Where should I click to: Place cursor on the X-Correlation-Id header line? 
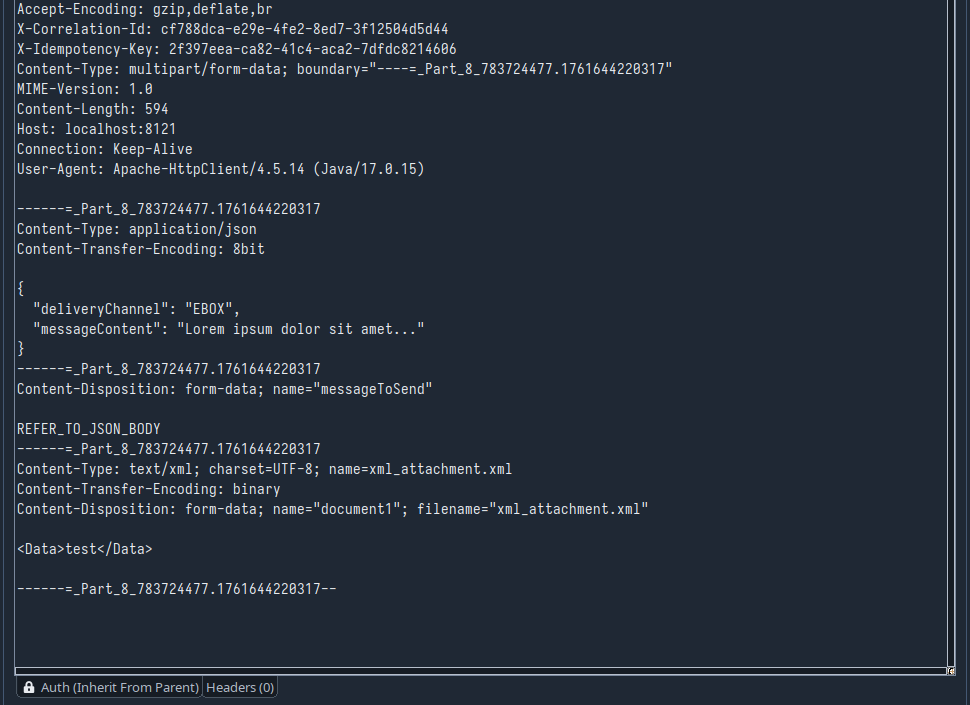[232, 29]
